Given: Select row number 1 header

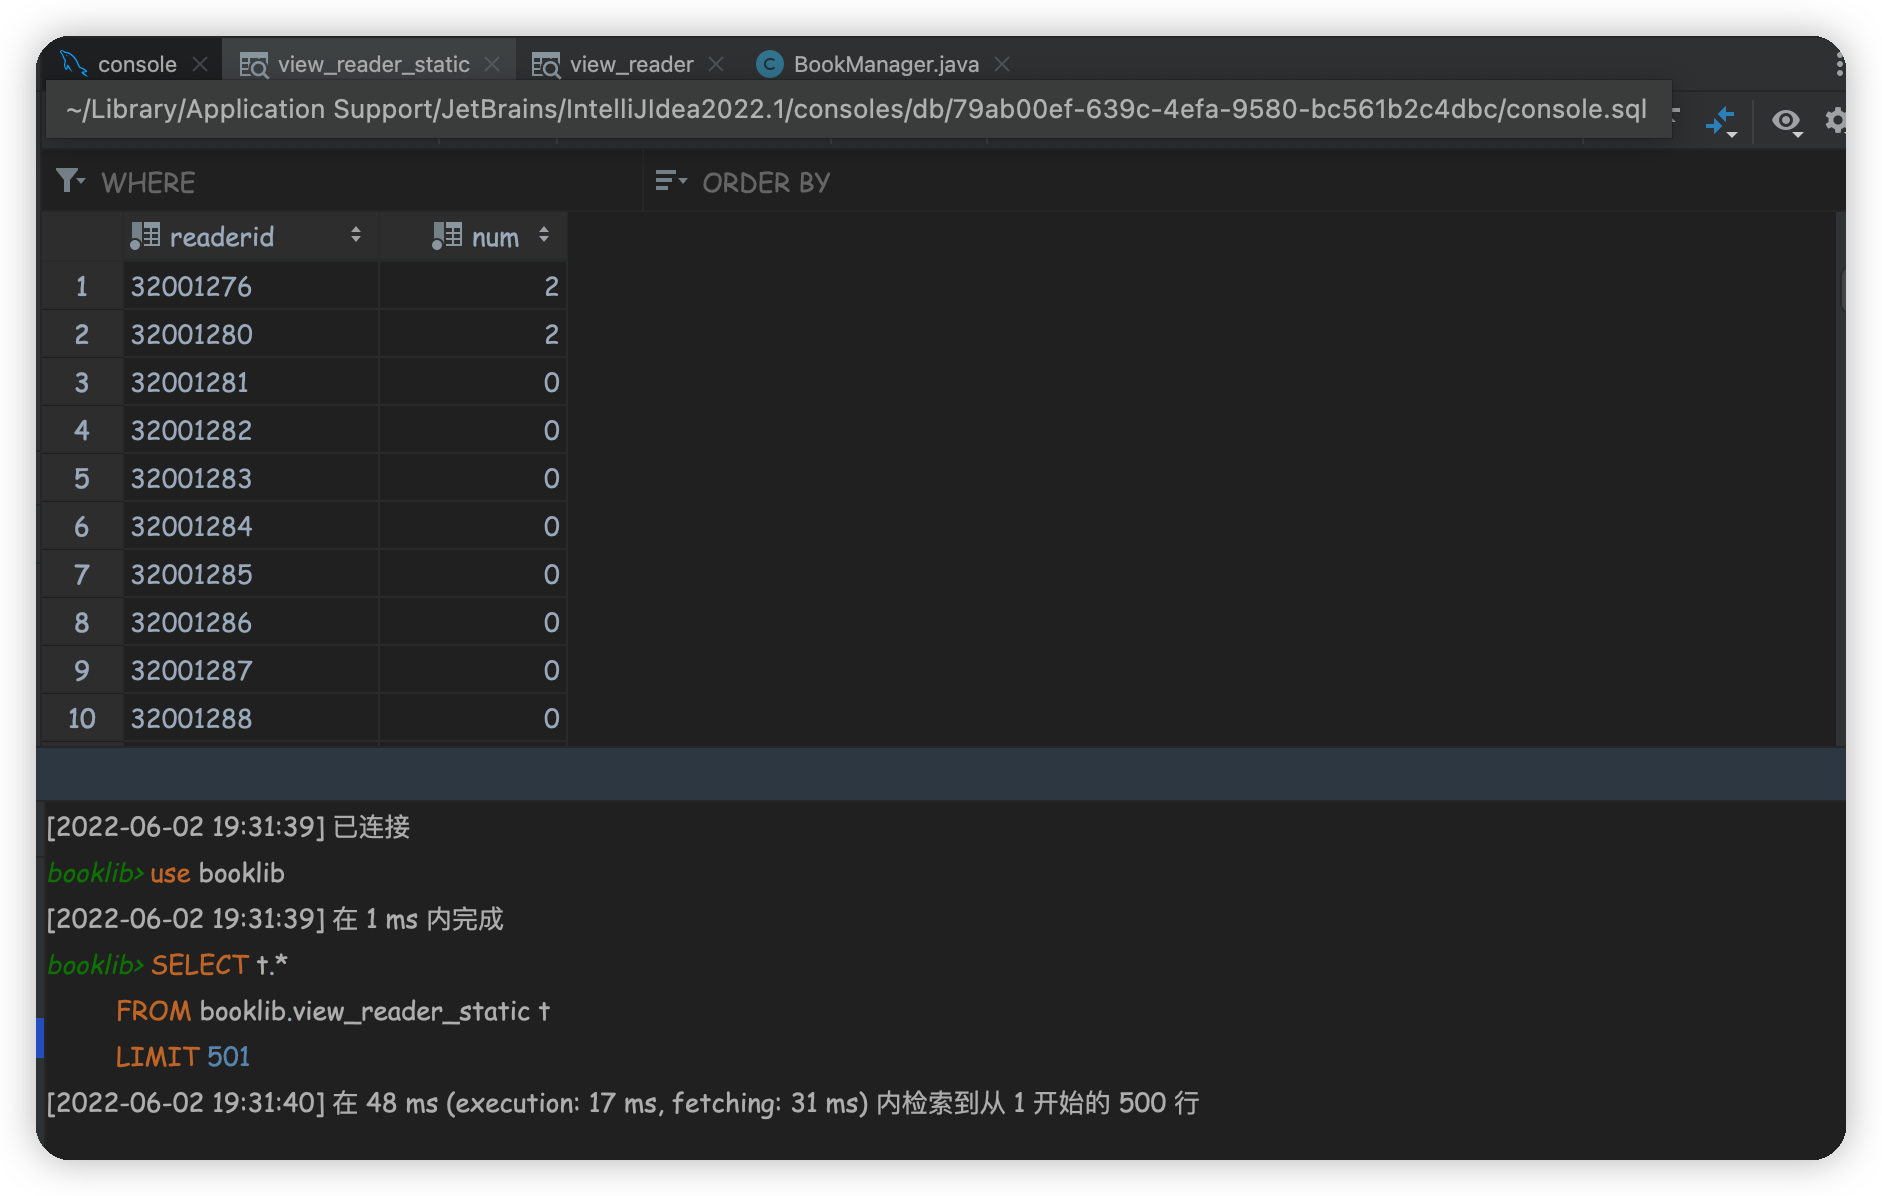Looking at the screenshot, I should (82, 287).
